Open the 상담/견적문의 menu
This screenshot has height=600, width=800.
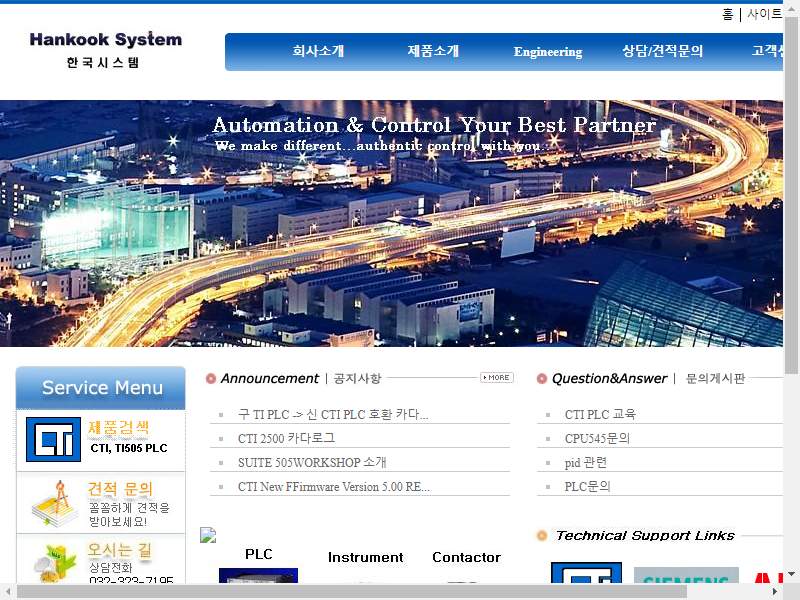click(662, 51)
